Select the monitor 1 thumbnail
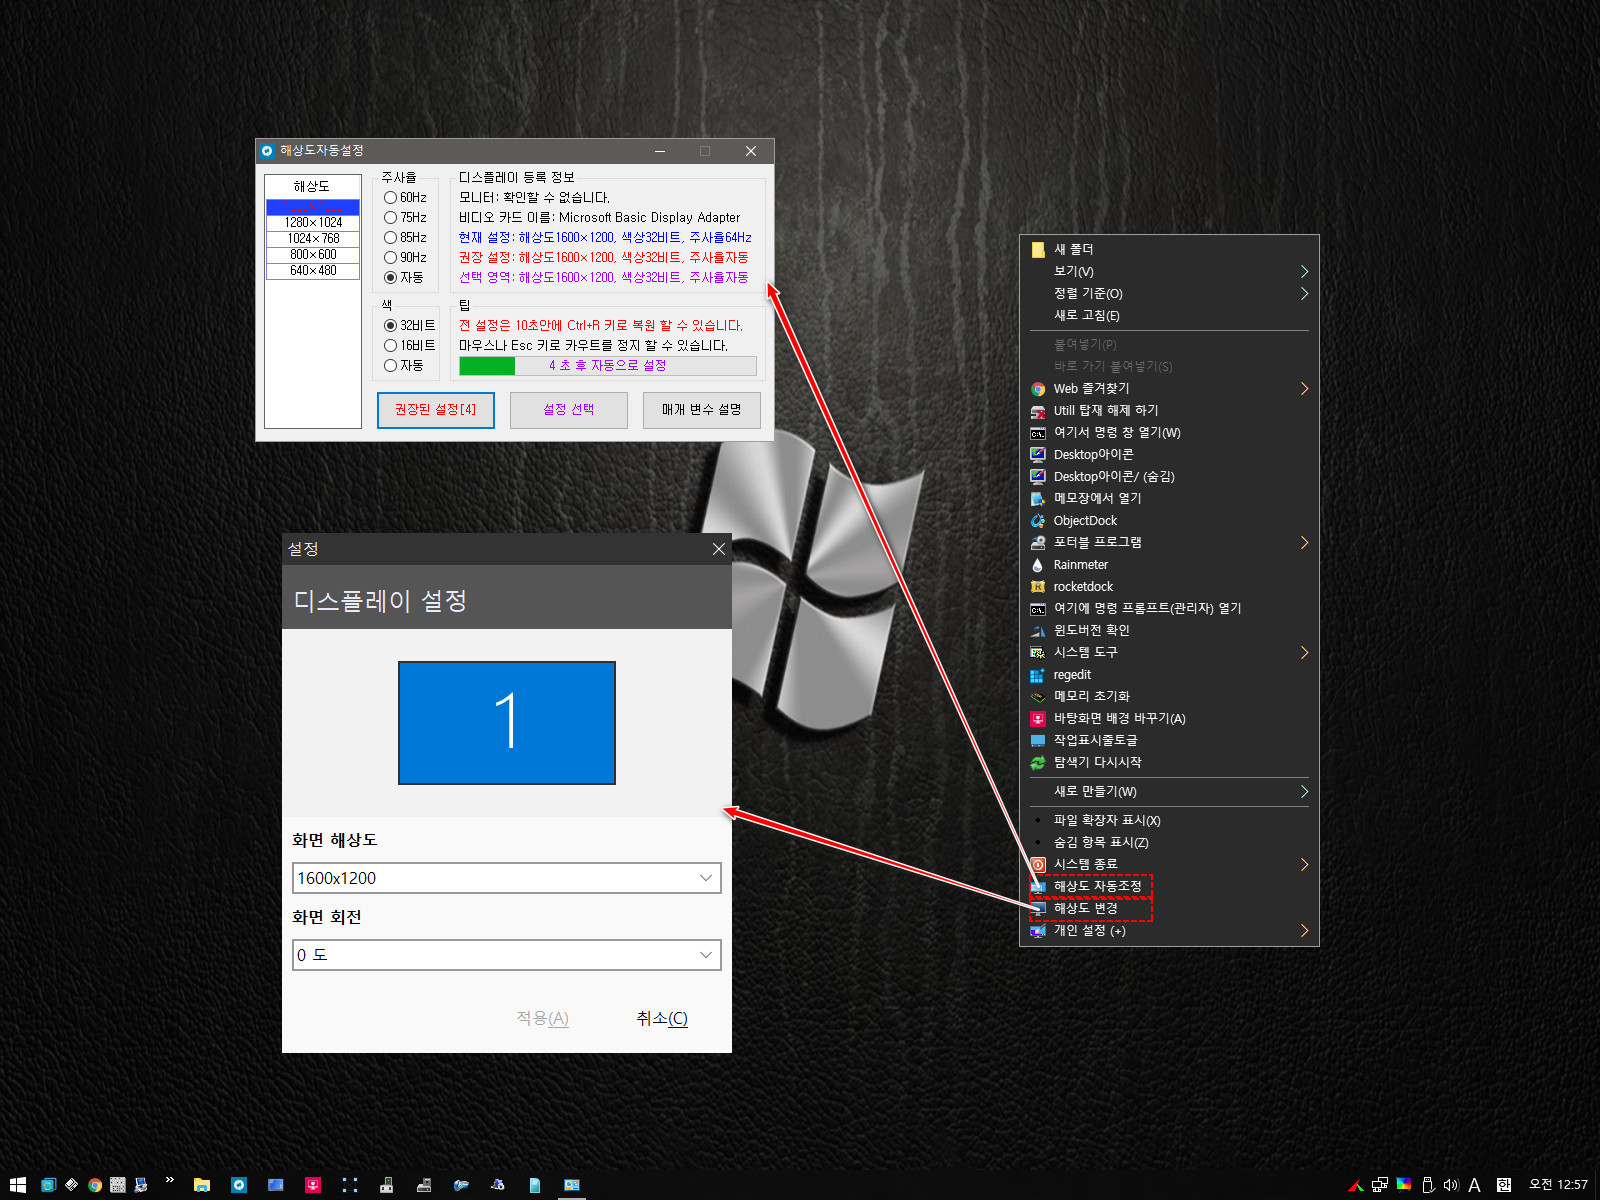1600x1200 pixels. click(x=507, y=723)
